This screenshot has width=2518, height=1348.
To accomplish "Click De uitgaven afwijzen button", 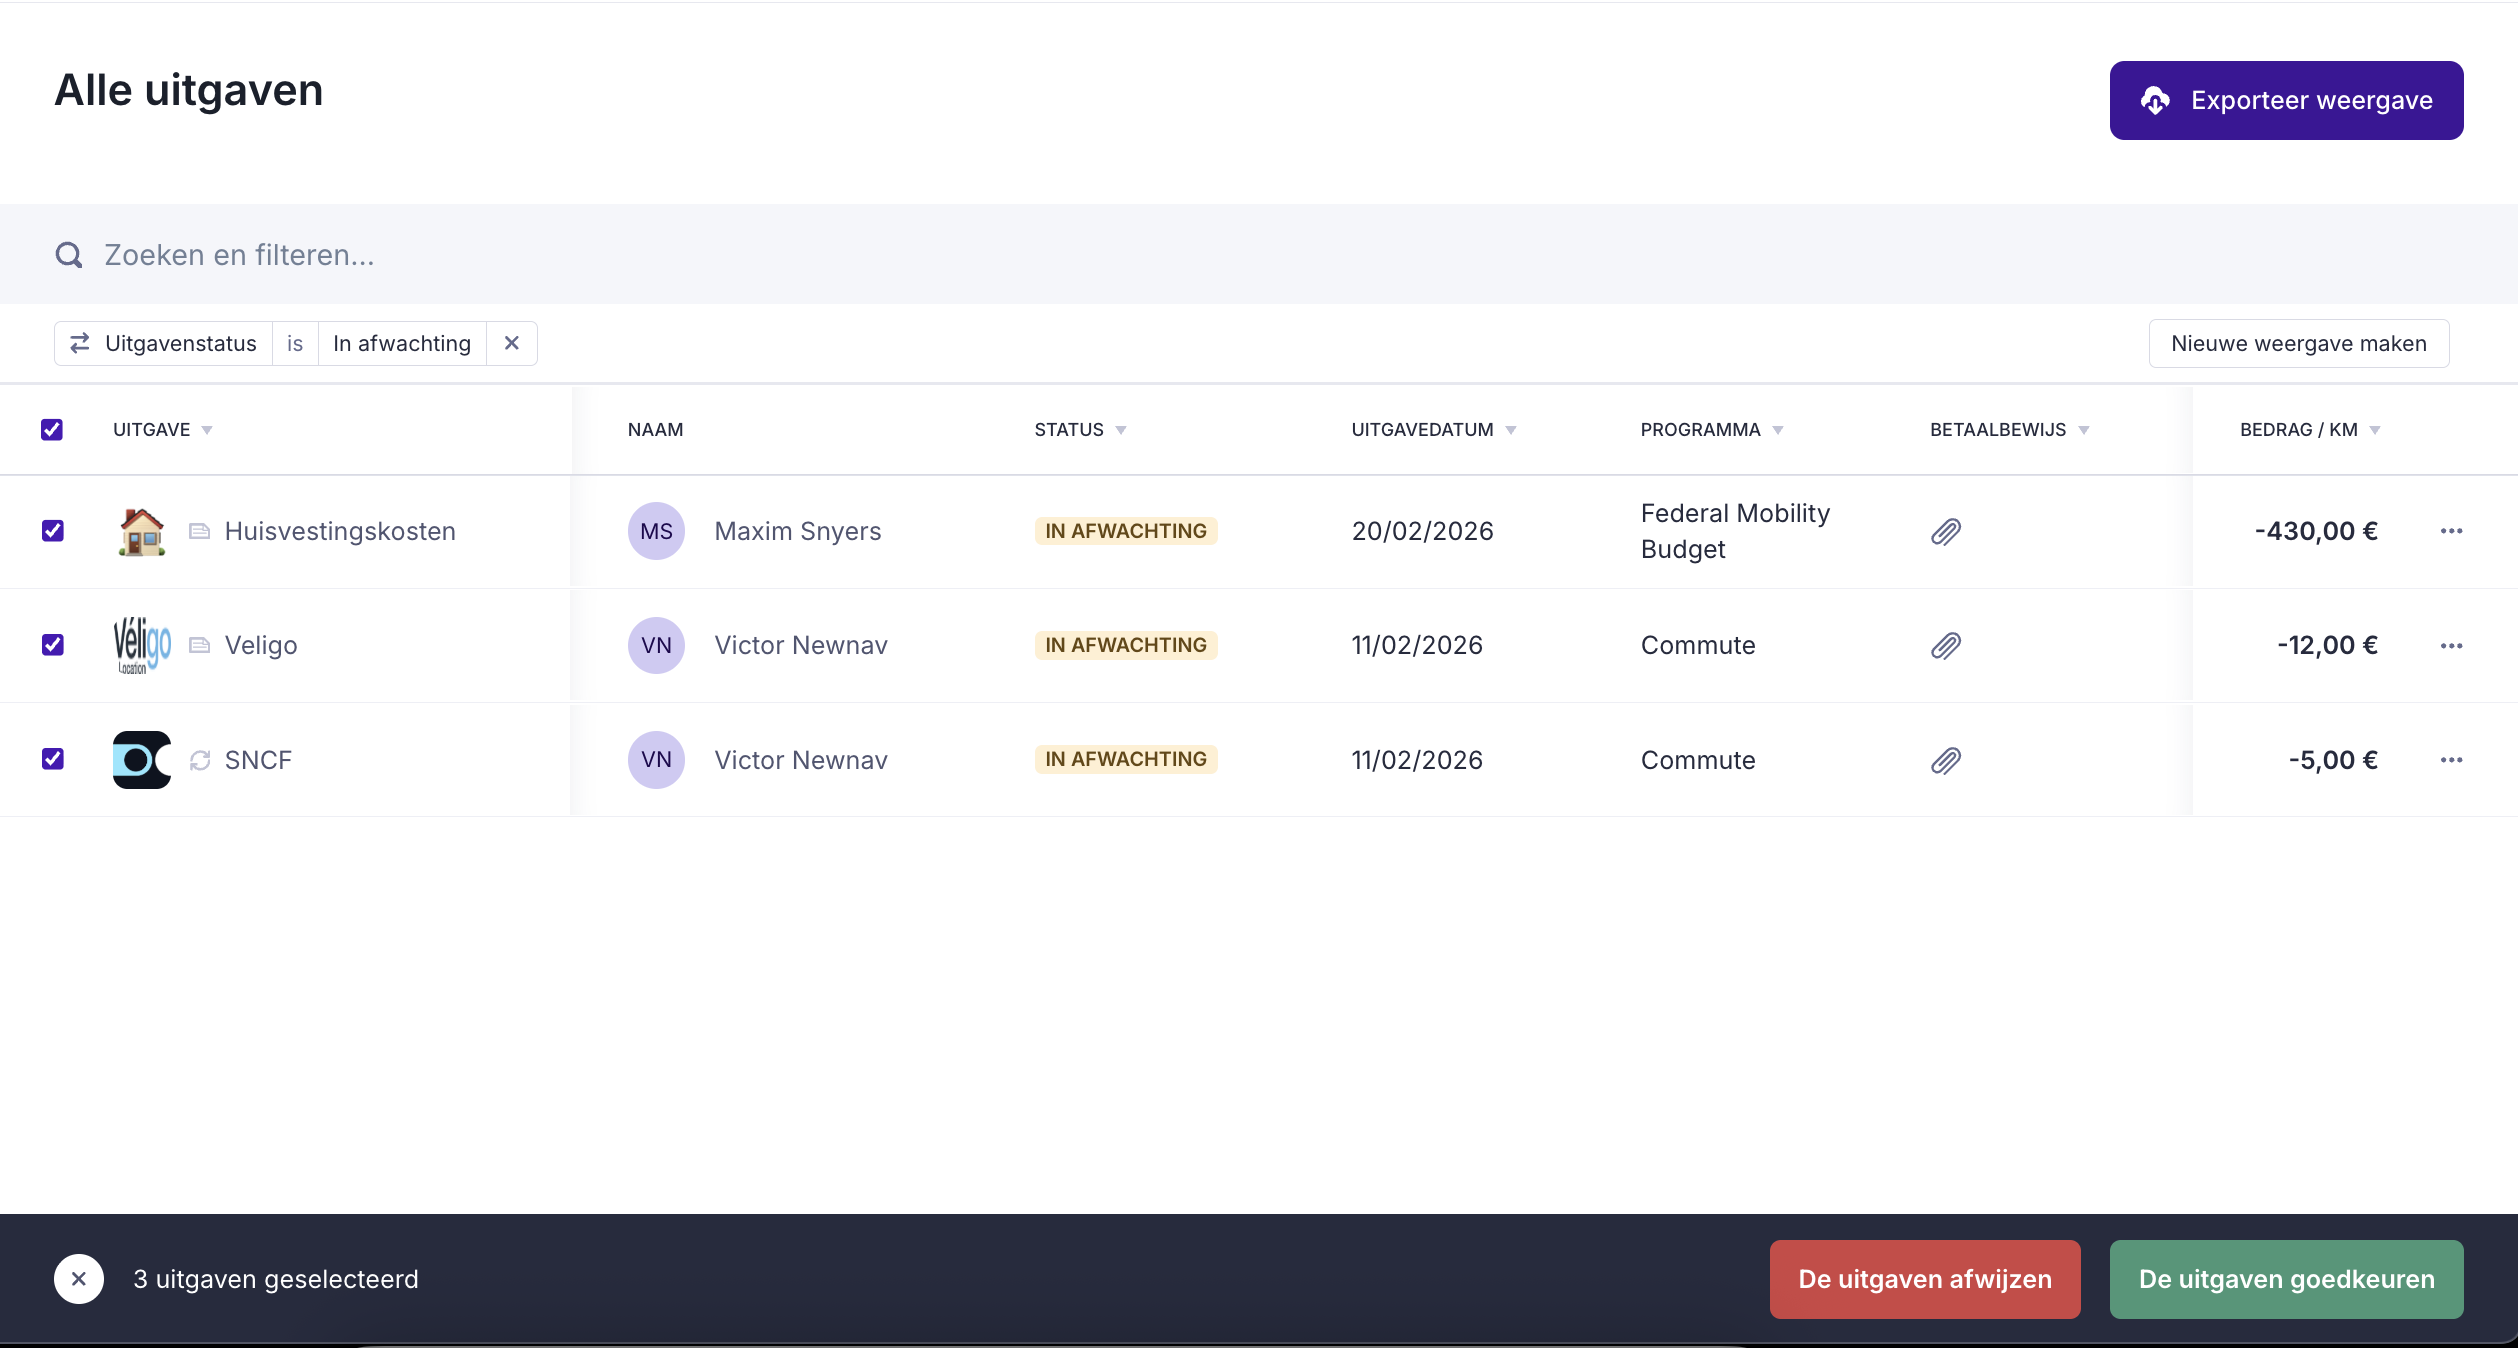I will (x=1924, y=1279).
